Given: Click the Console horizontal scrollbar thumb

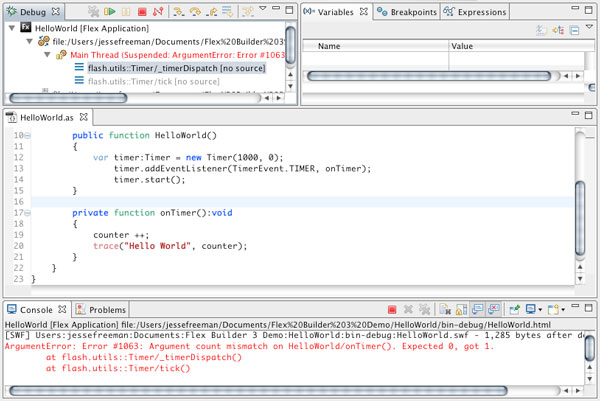Looking at the screenshot, I should click(x=258, y=391).
